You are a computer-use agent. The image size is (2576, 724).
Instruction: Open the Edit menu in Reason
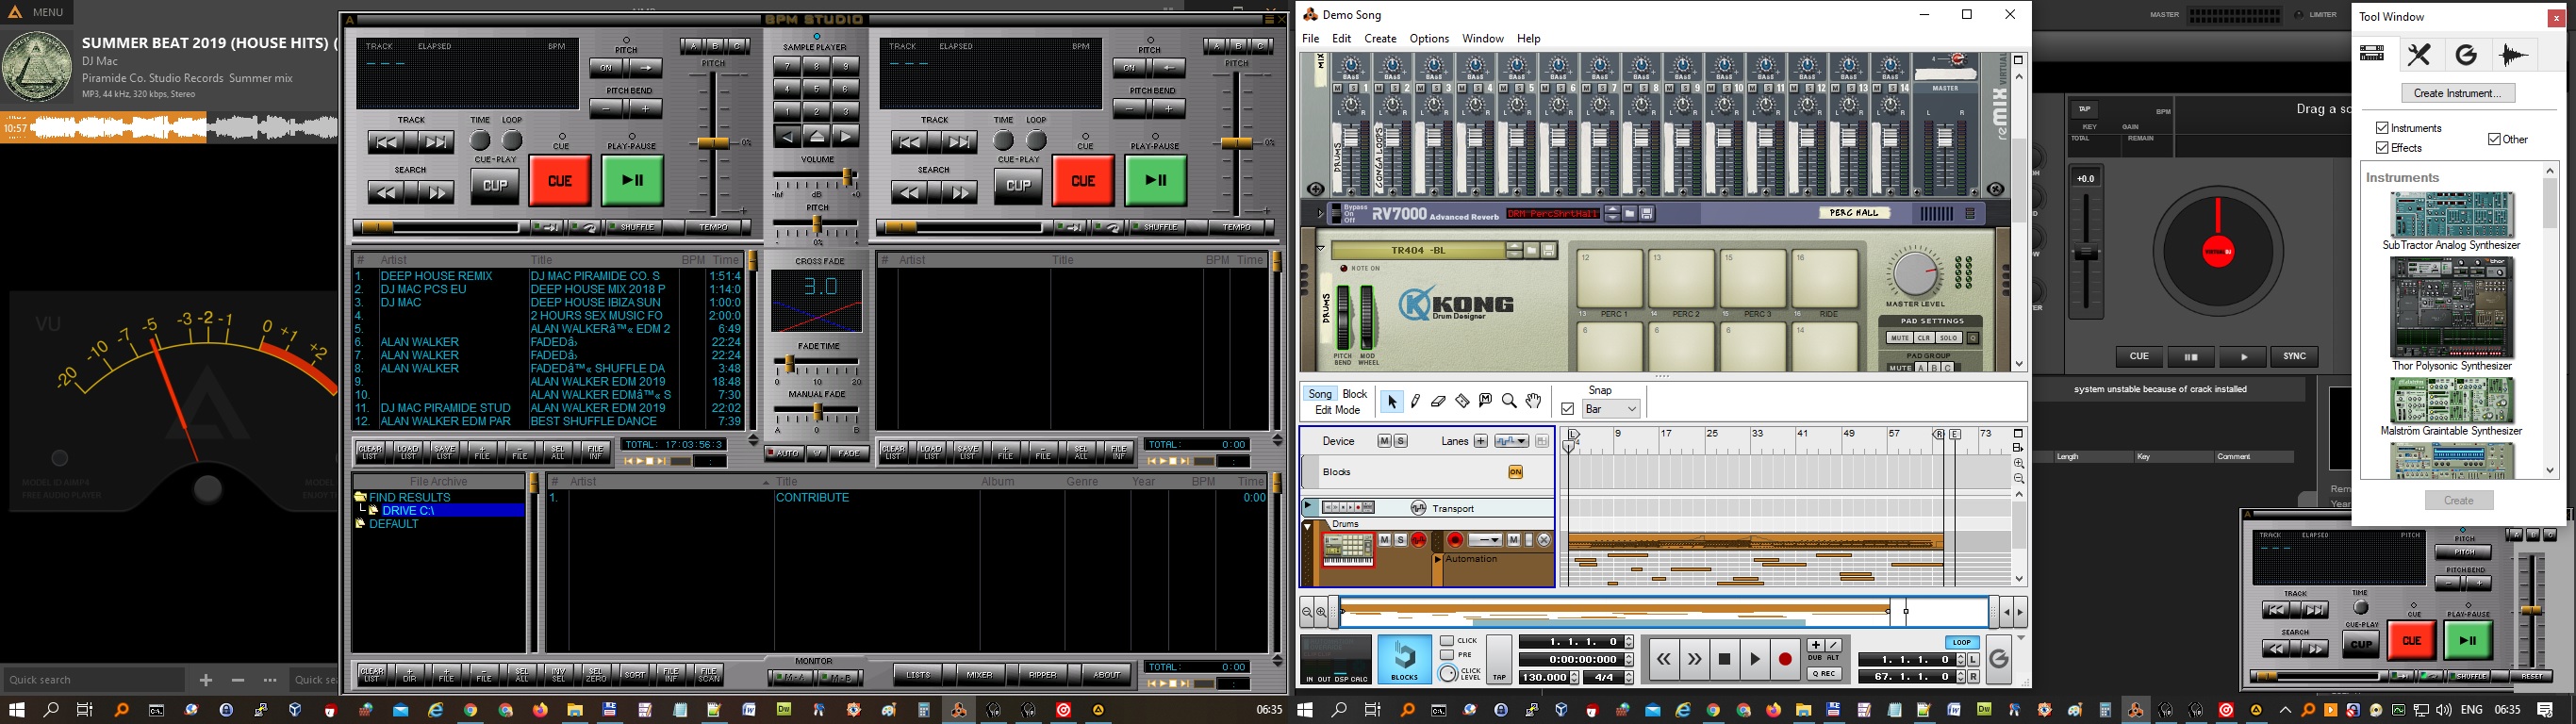1342,39
